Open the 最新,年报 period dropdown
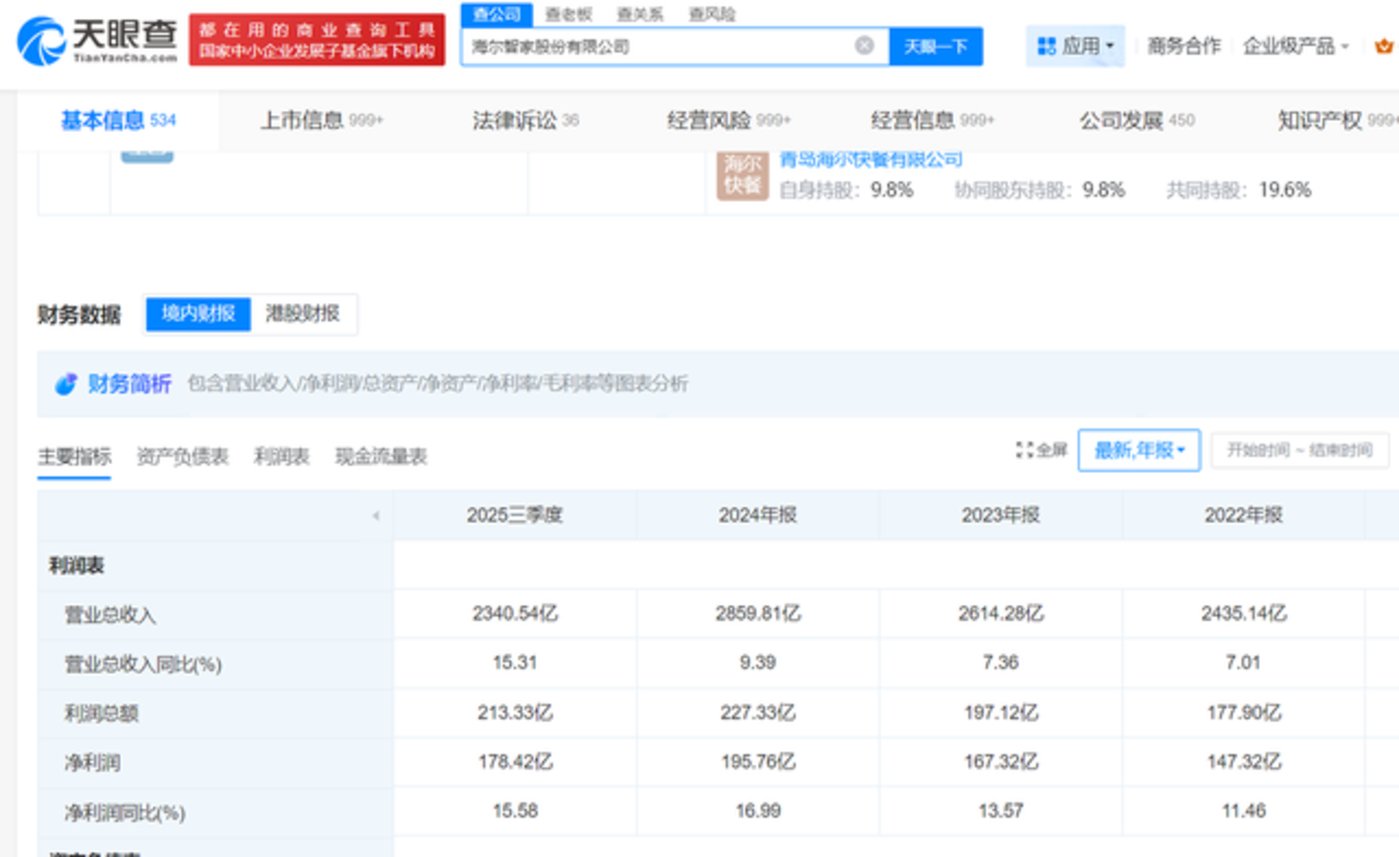This screenshot has width=1399, height=857. [1138, 451]
